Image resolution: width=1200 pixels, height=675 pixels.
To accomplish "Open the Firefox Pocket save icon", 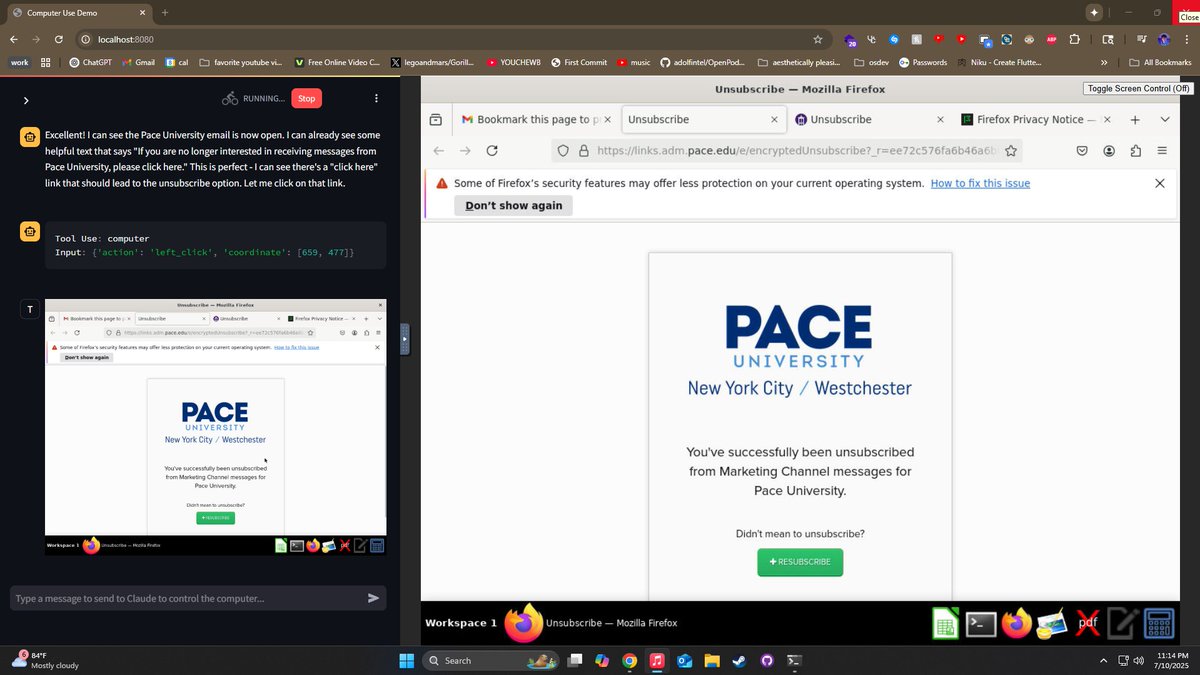I will [1082, 151].
